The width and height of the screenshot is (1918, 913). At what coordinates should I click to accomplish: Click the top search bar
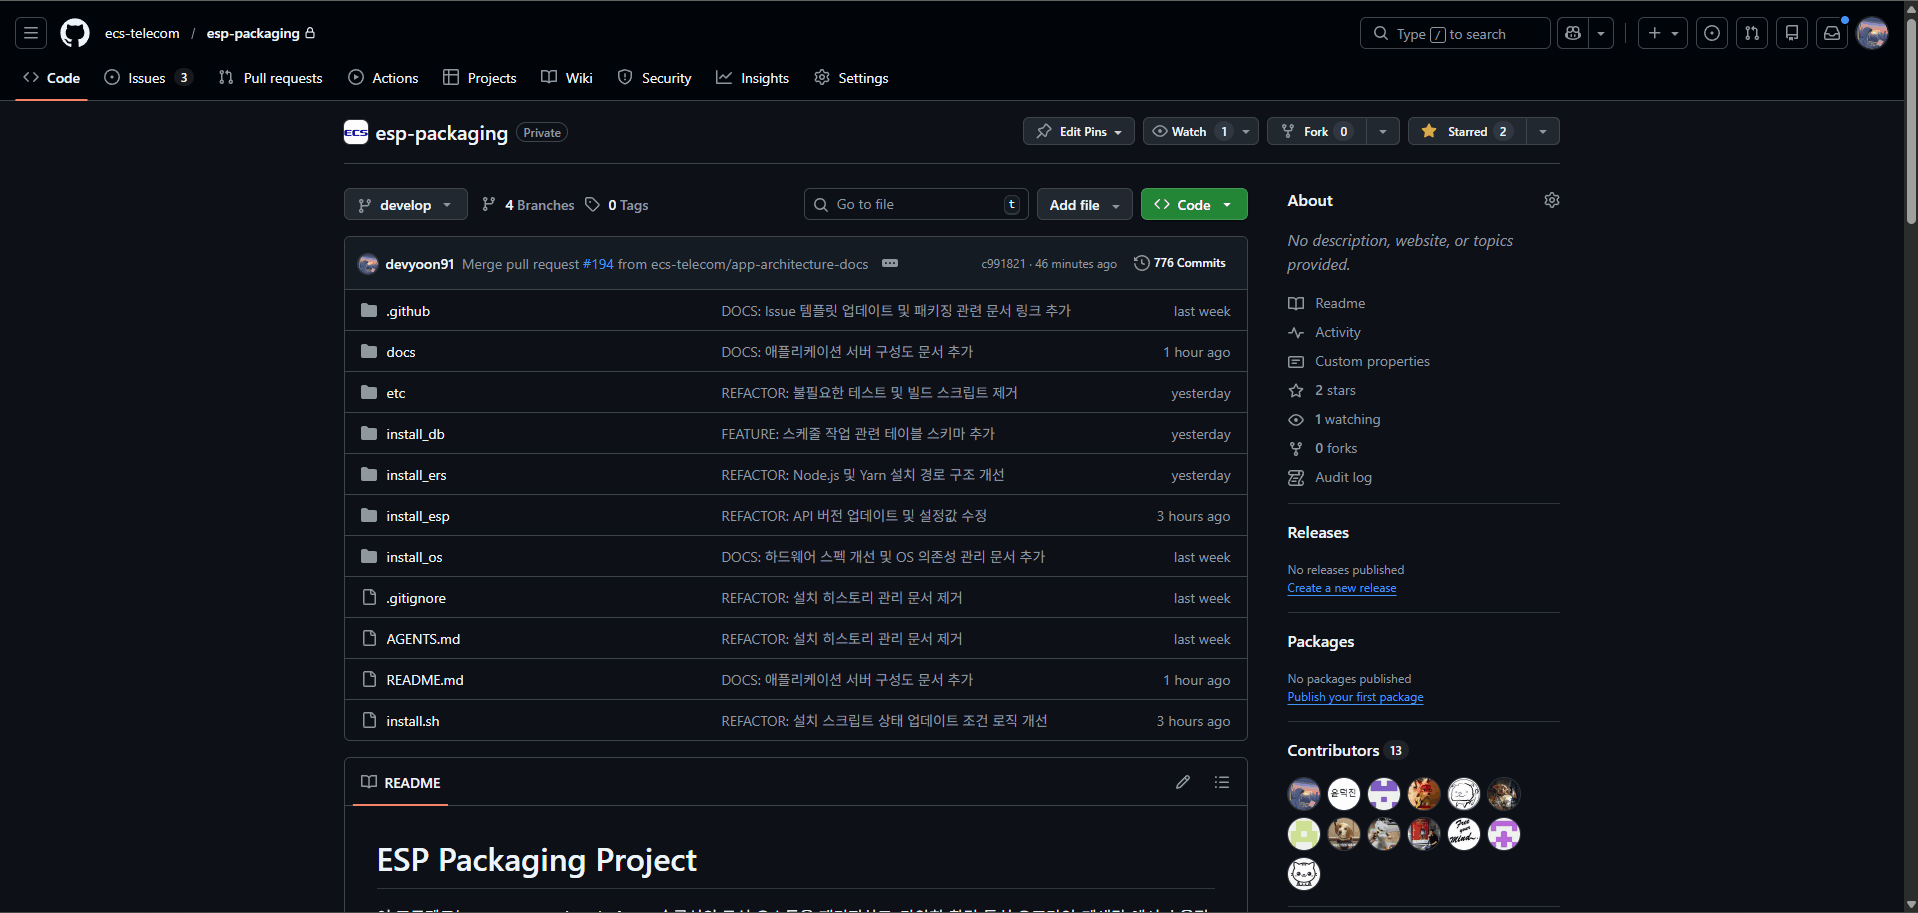click(1455, 33)
